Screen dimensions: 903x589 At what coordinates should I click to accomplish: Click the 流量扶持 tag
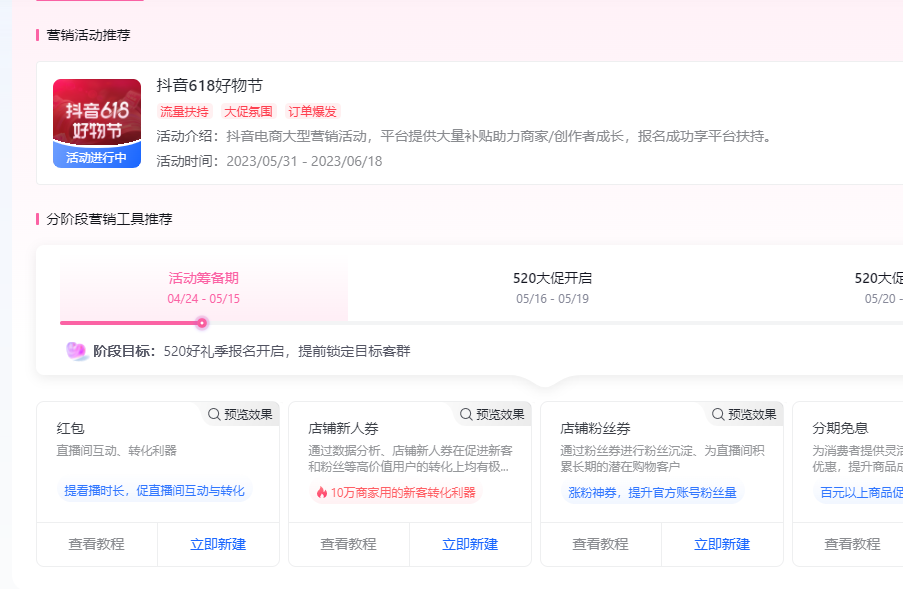[x=184, y=111]
